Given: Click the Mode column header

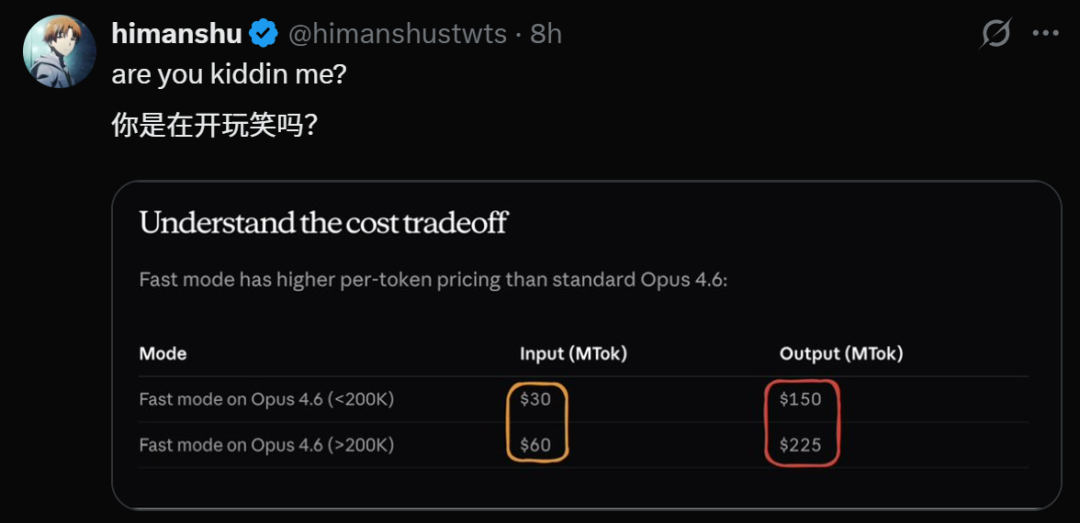Looking at the screenshot, I should [x=163, y=353].
